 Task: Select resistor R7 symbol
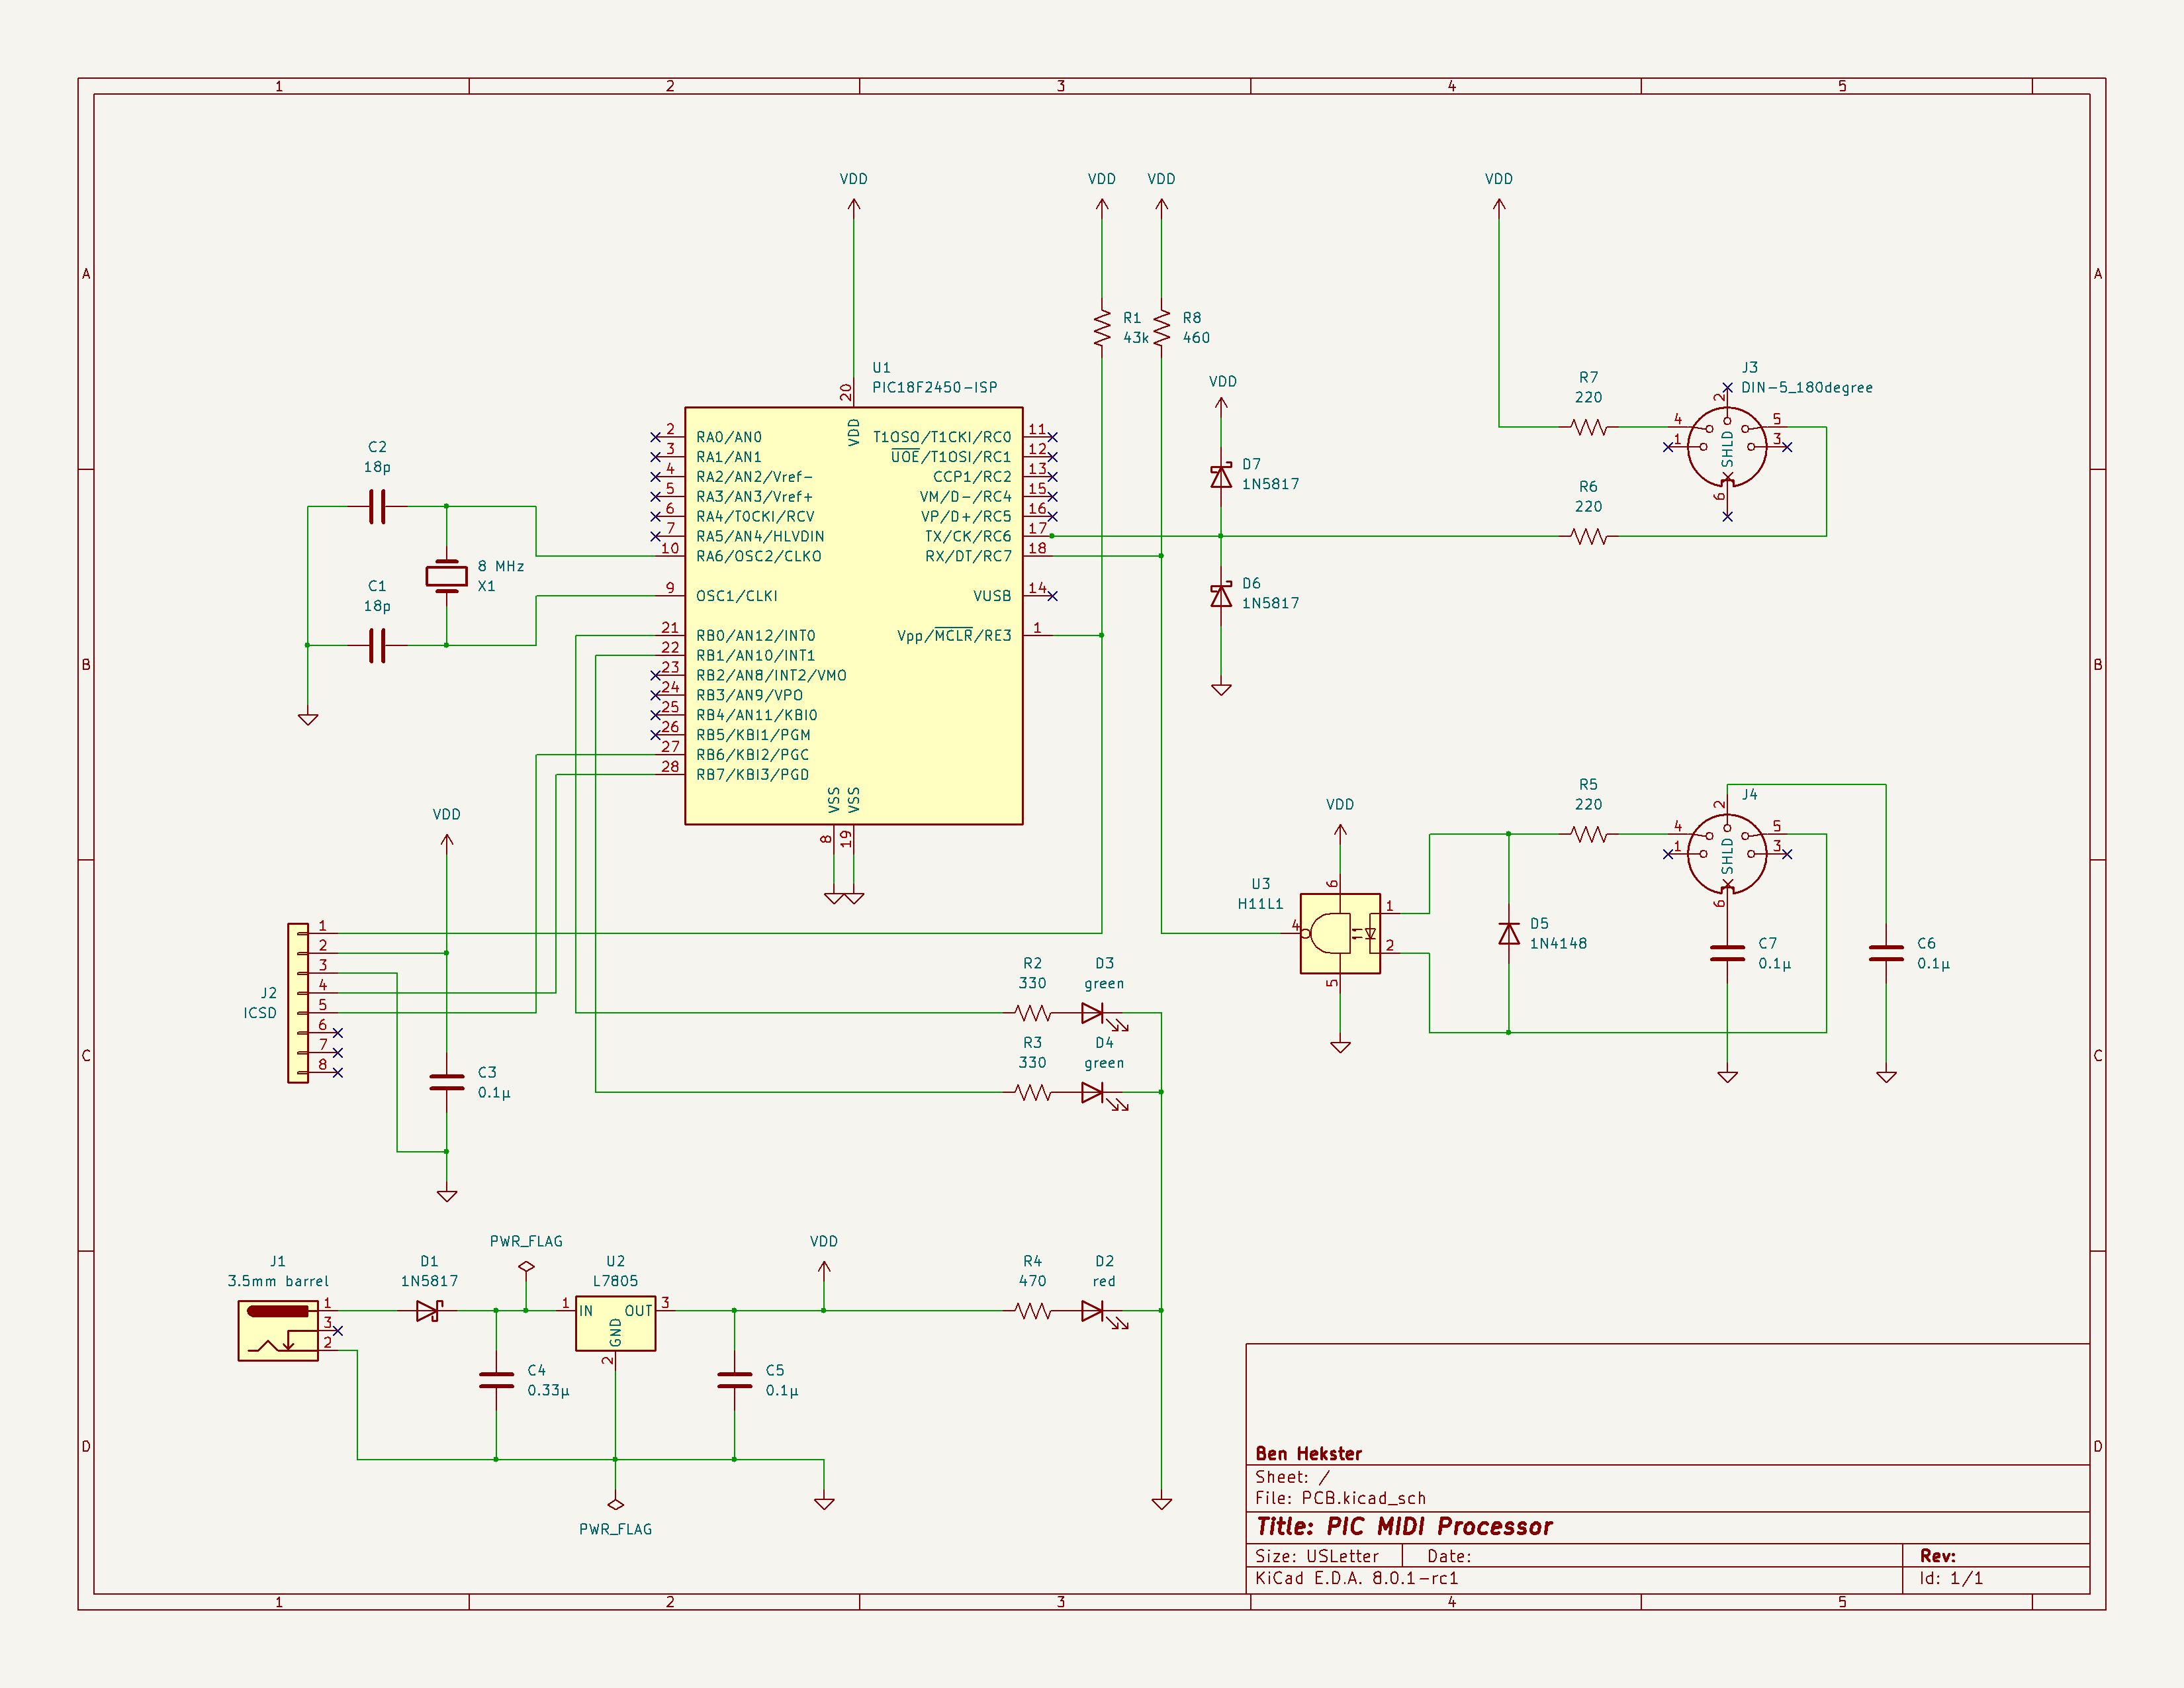(1588, 427)
